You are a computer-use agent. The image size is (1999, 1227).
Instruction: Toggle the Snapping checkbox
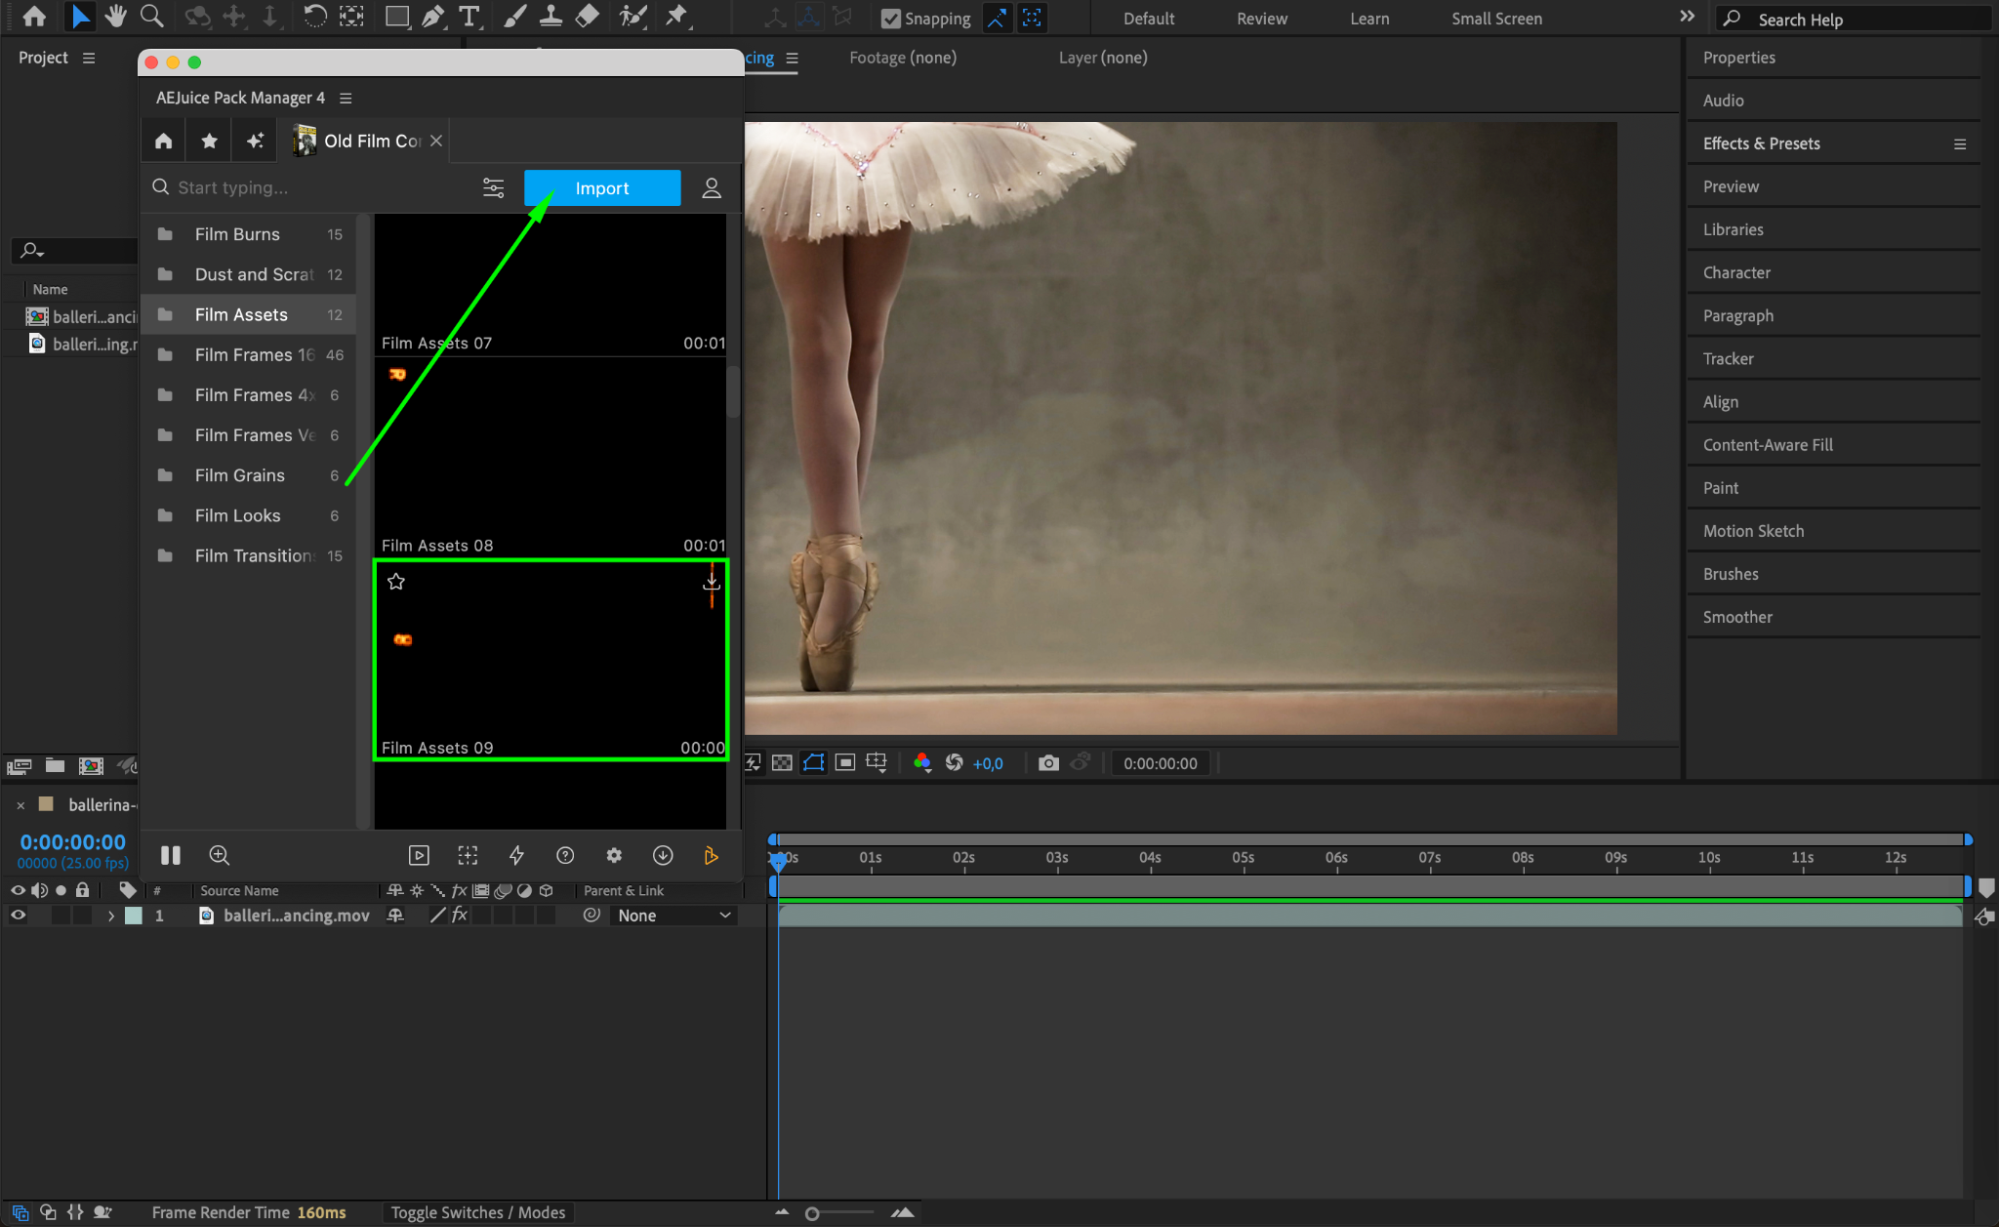point(890,19)
